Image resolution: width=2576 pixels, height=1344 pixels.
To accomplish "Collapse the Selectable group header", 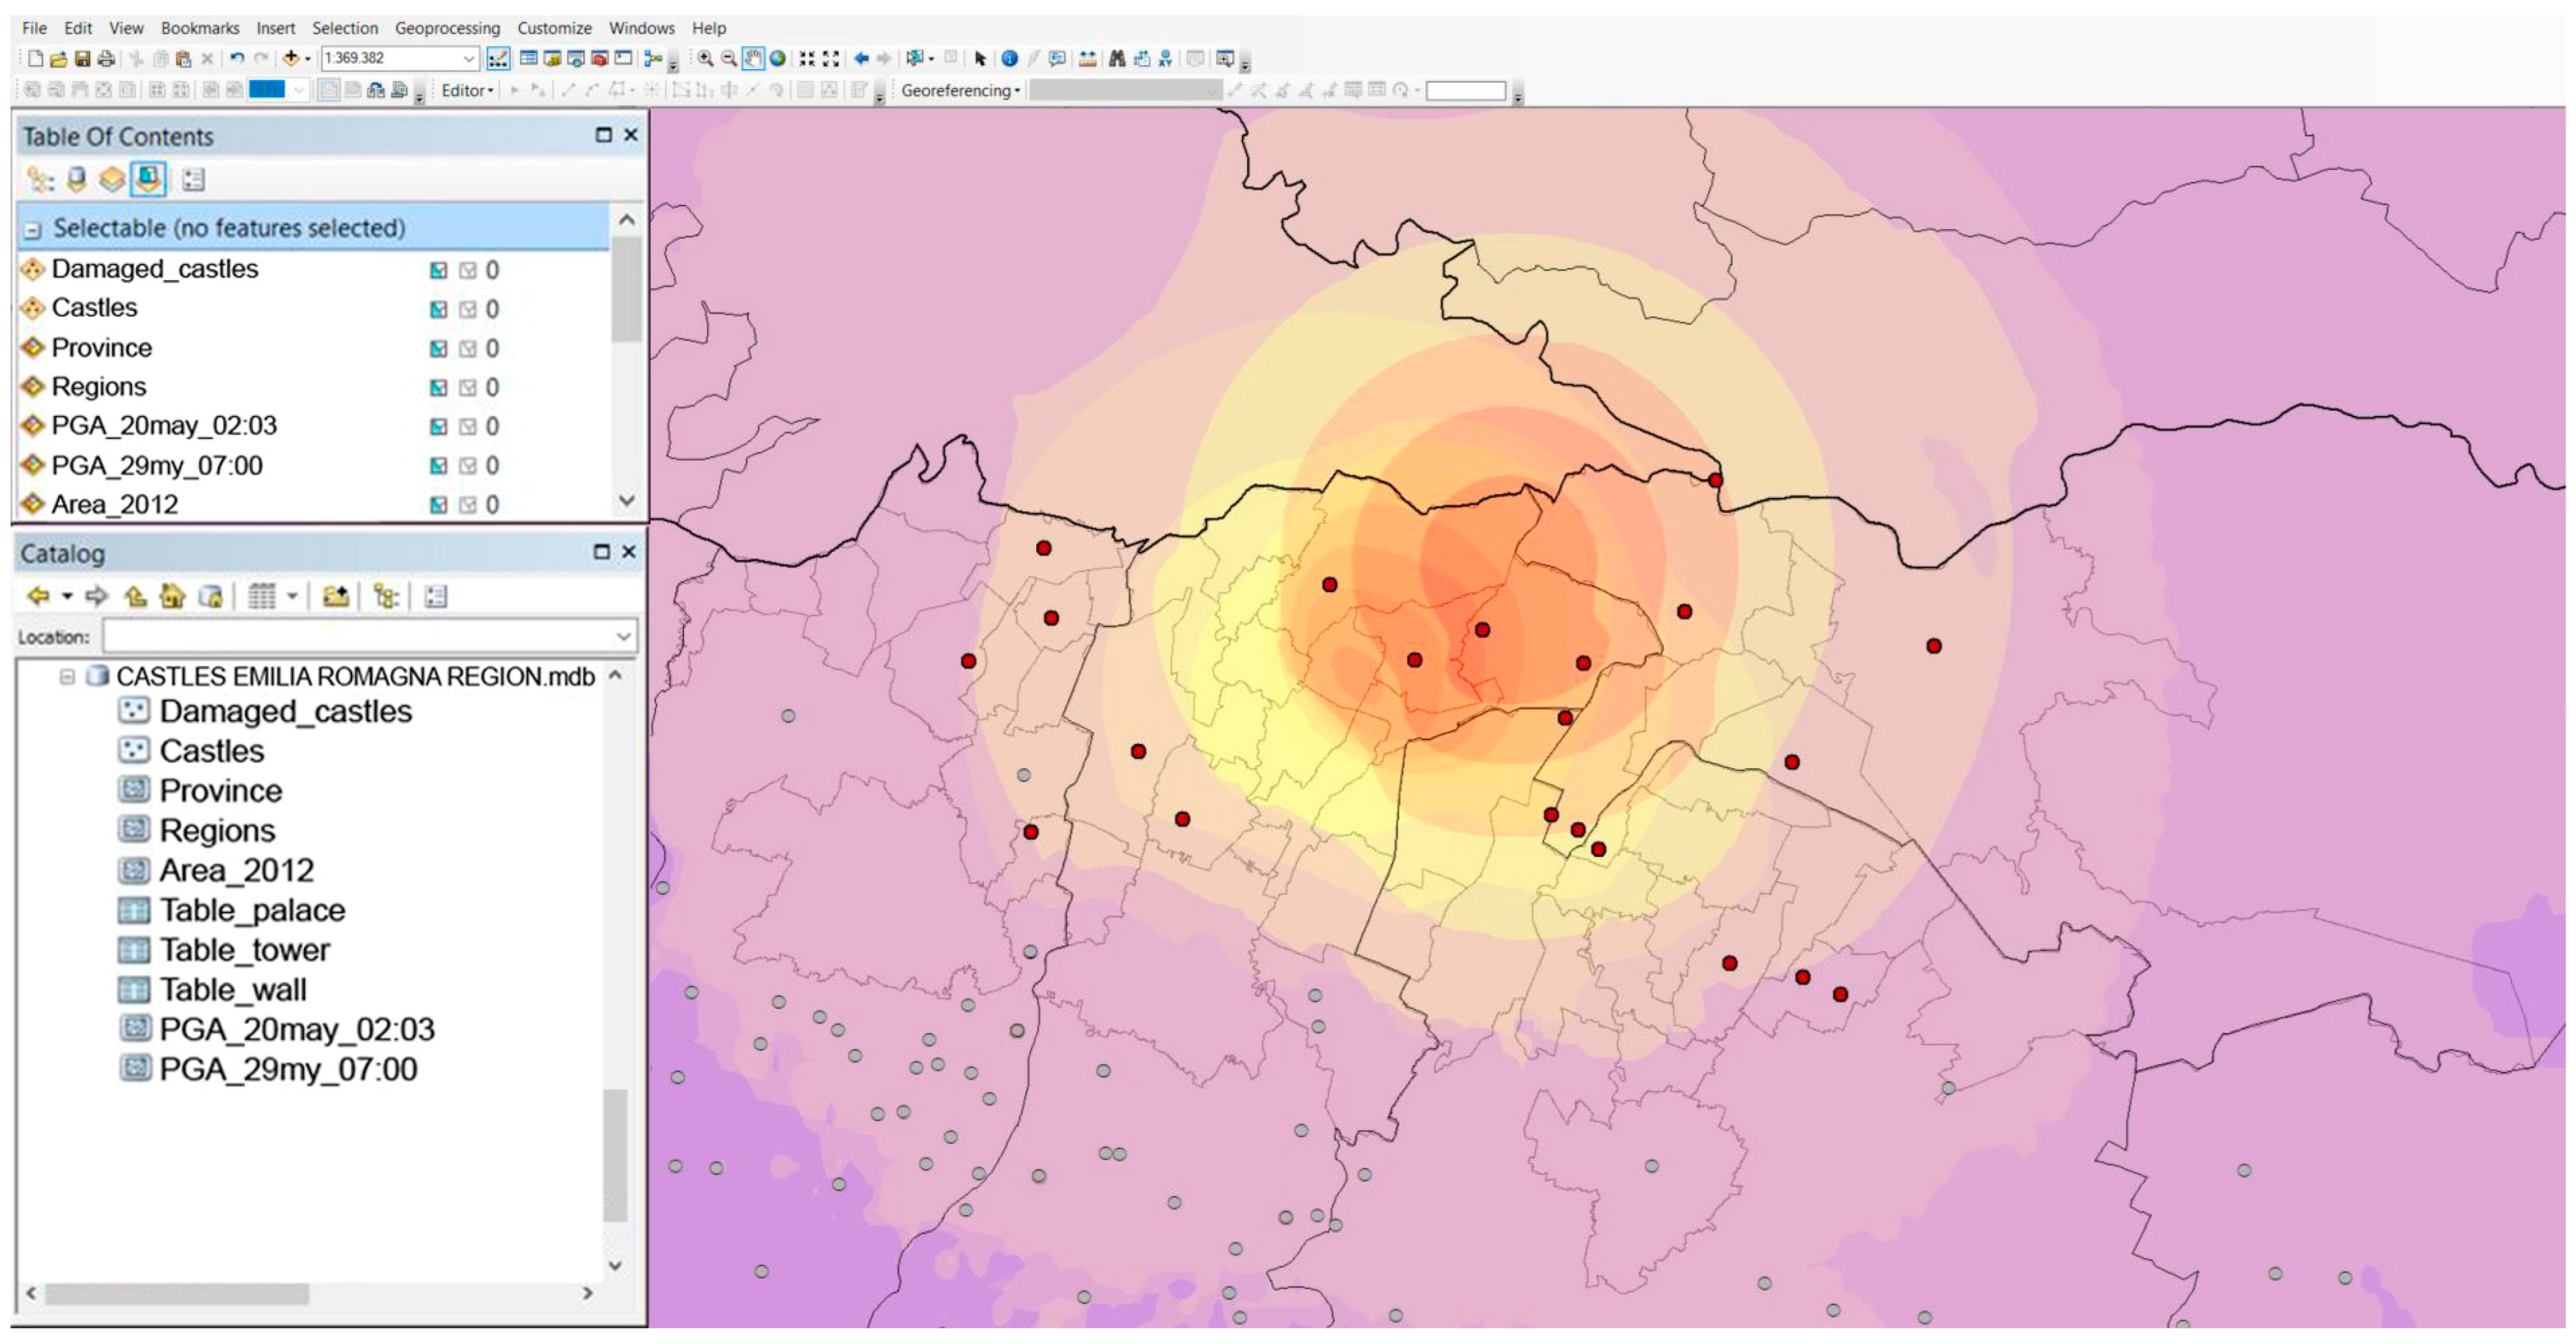I will [33, 229].
